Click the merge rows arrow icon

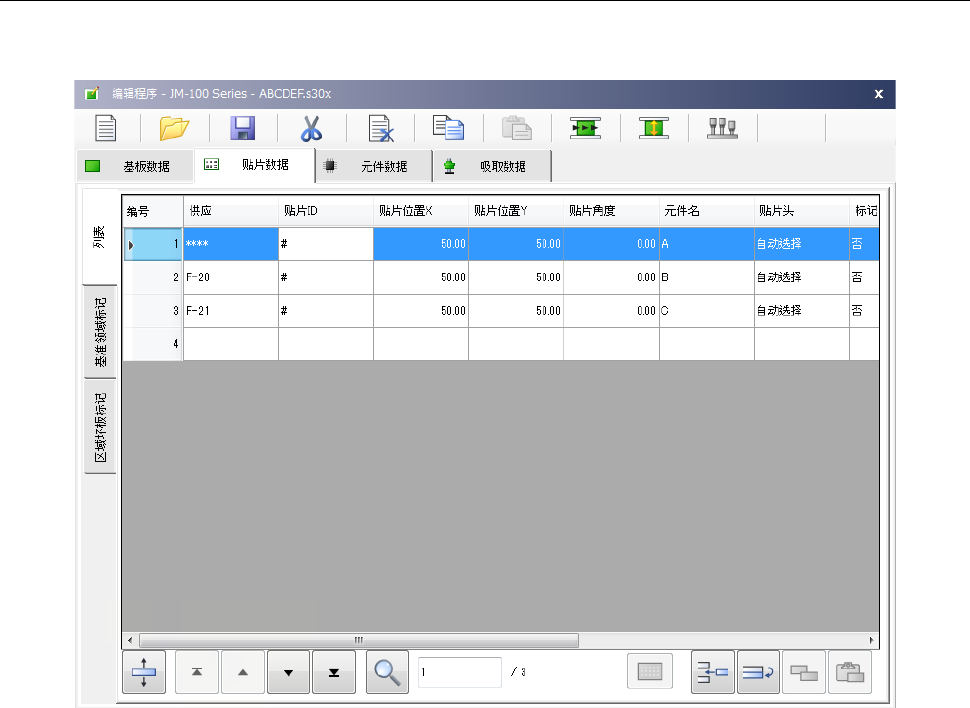point(713,672)
